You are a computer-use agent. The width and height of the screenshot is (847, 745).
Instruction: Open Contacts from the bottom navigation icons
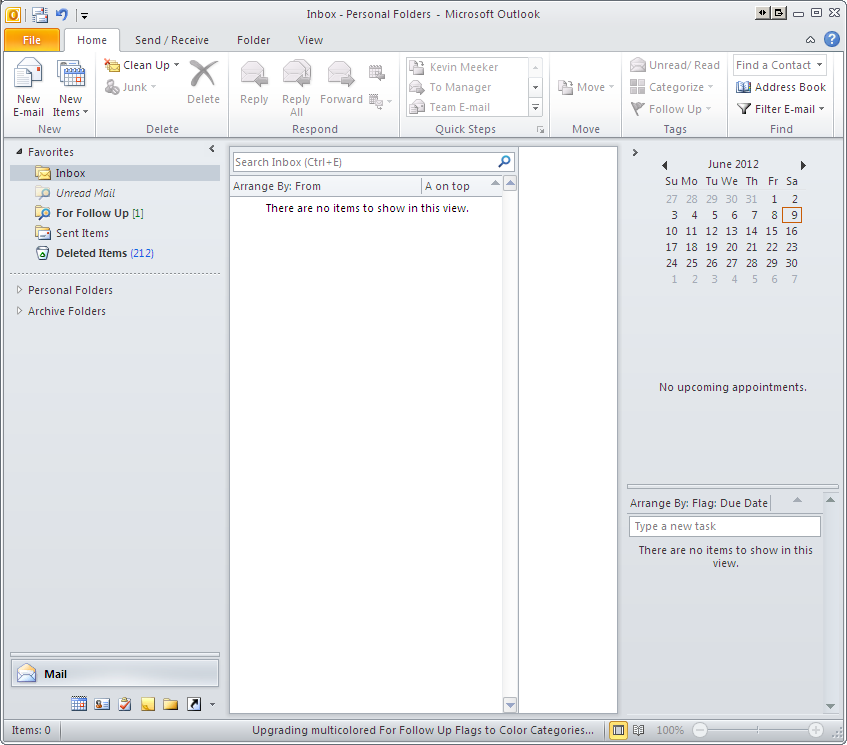[x=102, y=704]
